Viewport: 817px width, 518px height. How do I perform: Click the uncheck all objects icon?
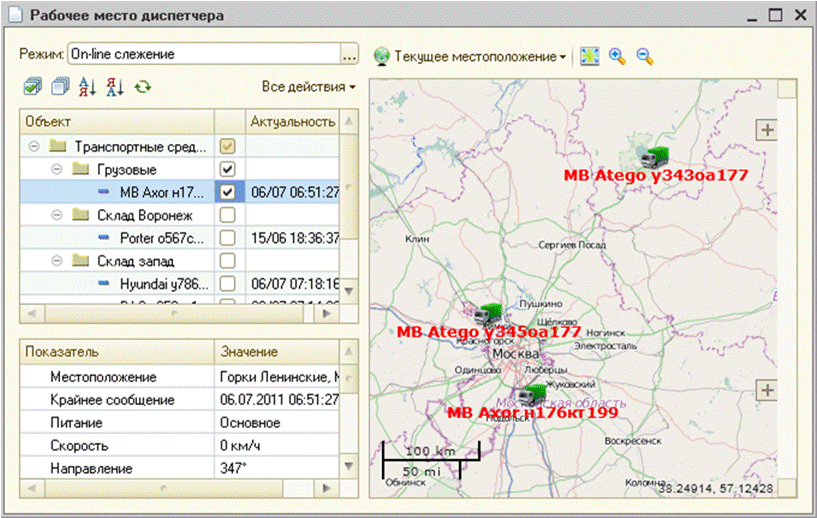[59, 88]
